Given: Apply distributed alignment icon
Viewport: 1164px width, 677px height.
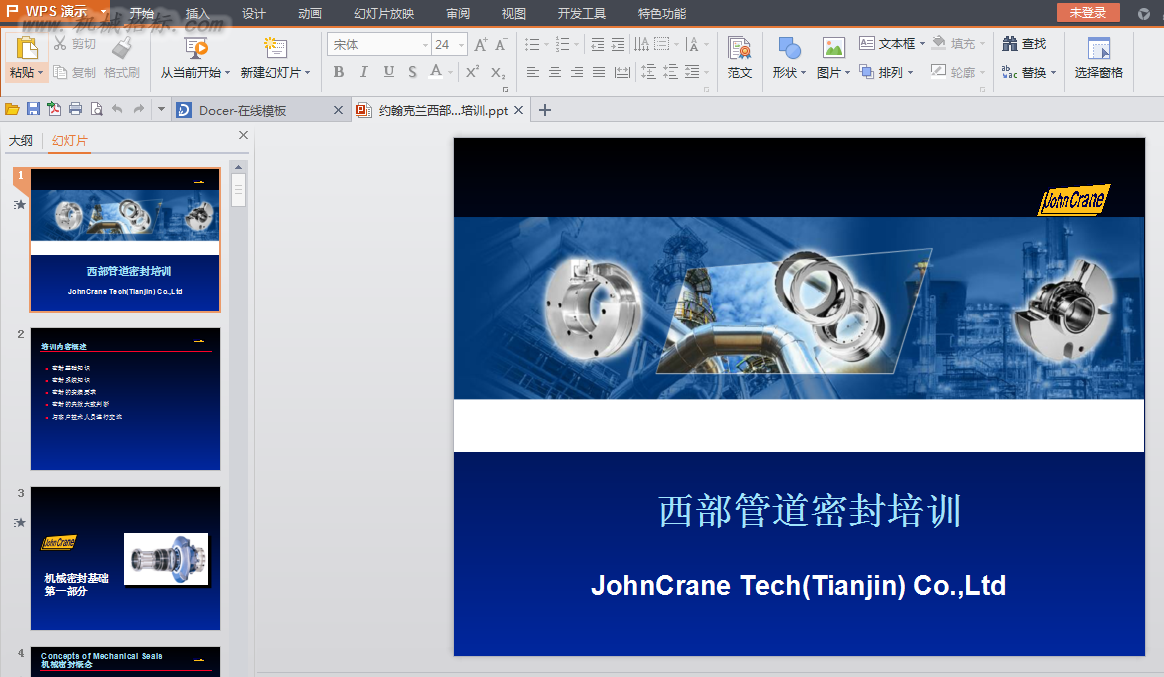Looking at the screenshot, I should 622,72.
